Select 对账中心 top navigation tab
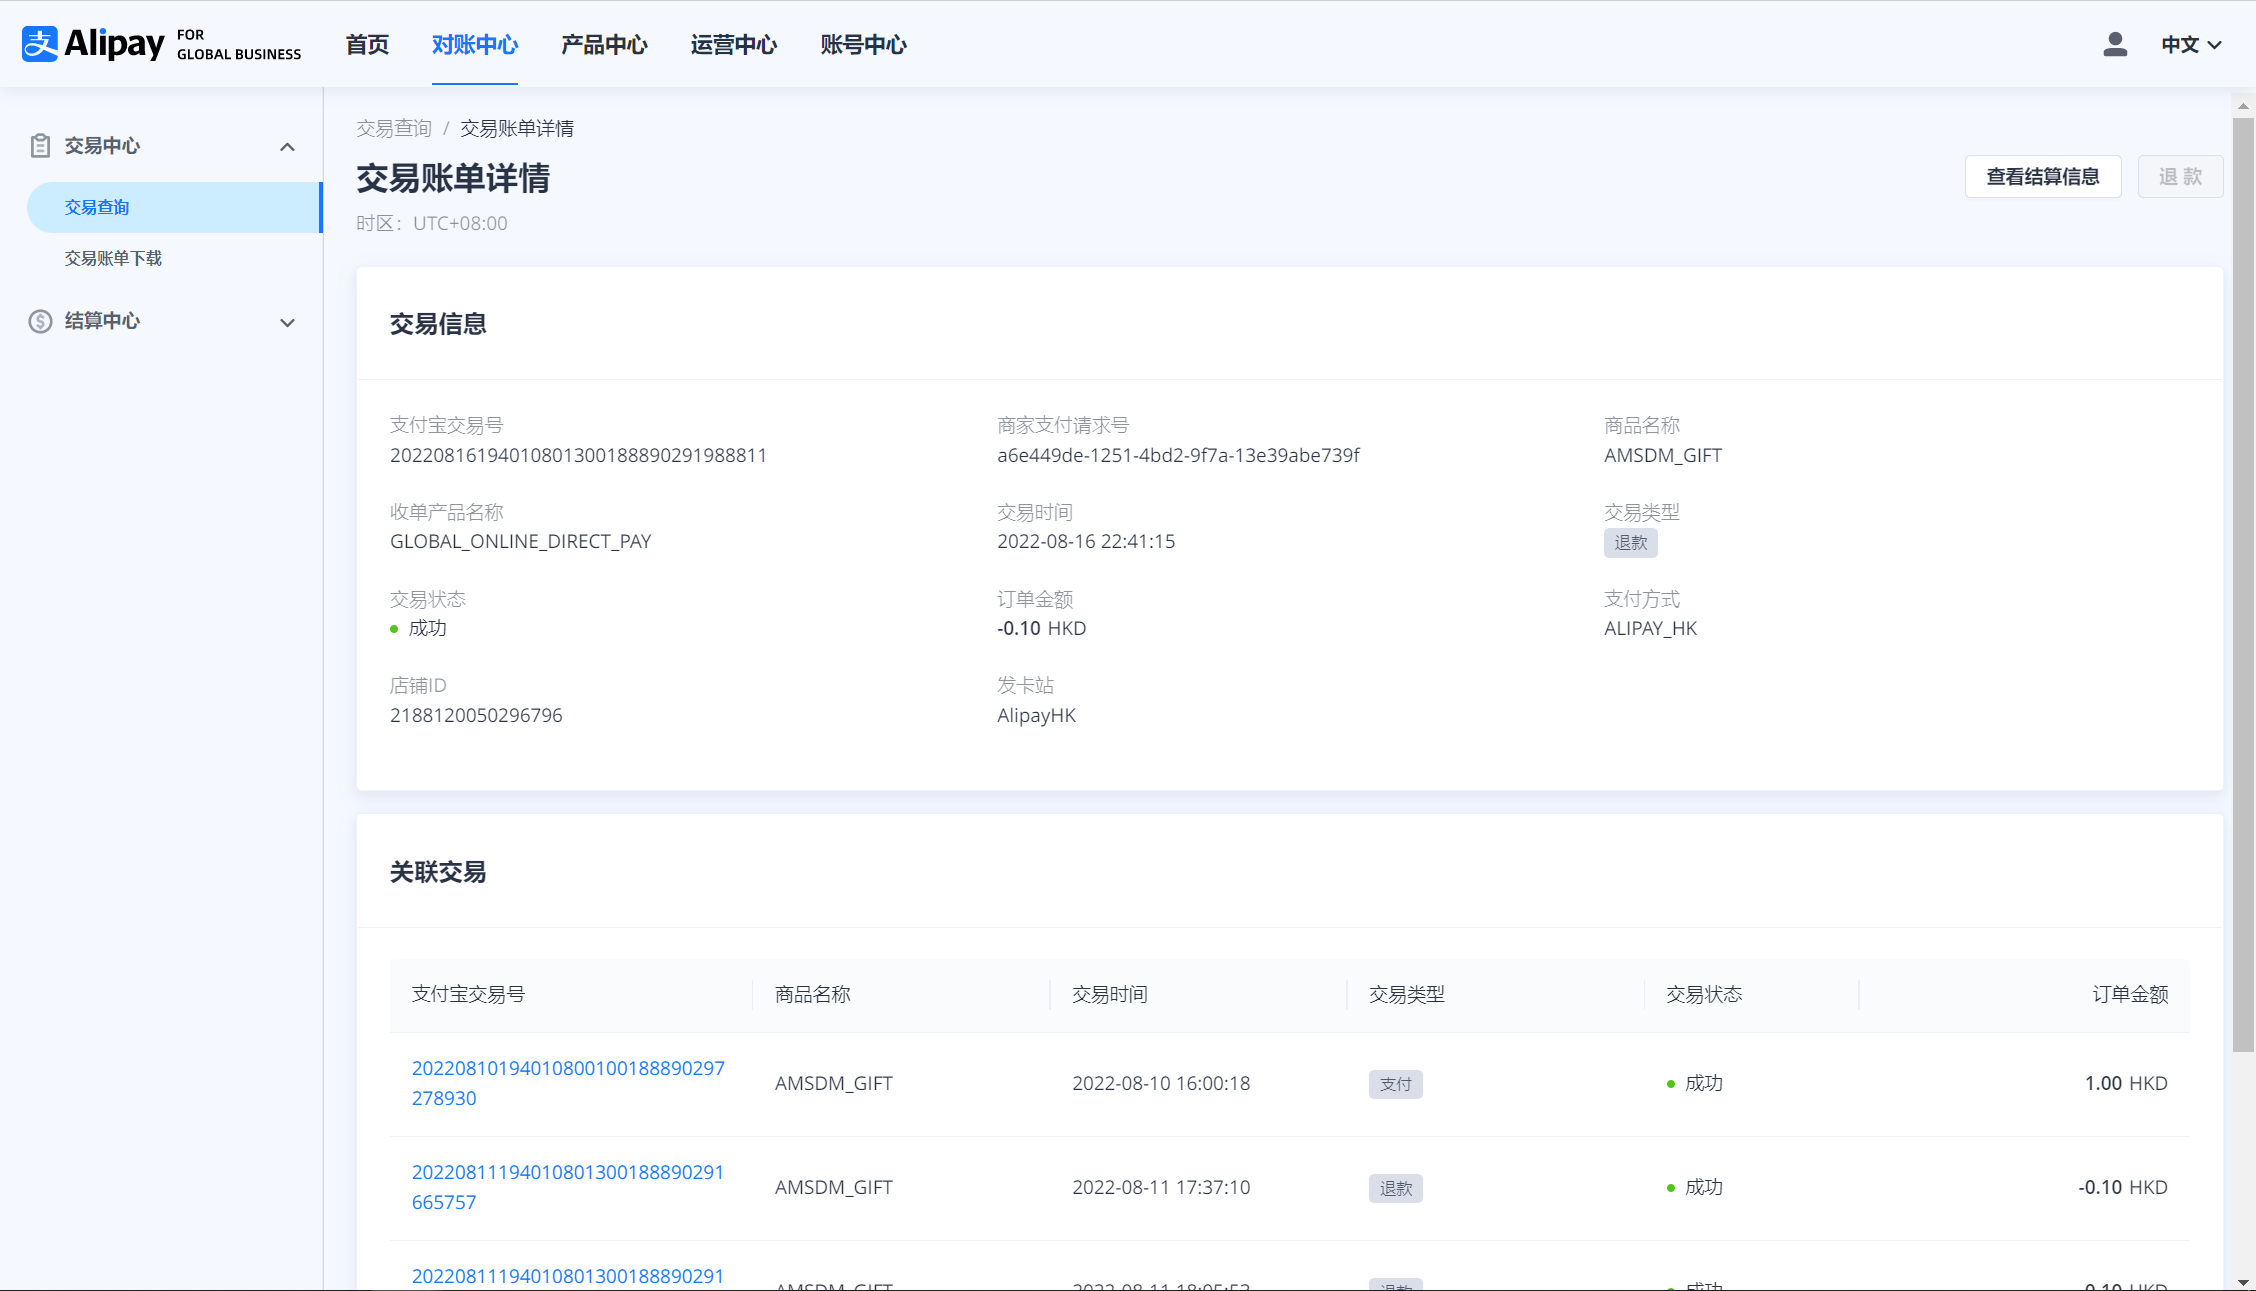This screenshot has height=1291, width=2256. click(x=475, y=44)
